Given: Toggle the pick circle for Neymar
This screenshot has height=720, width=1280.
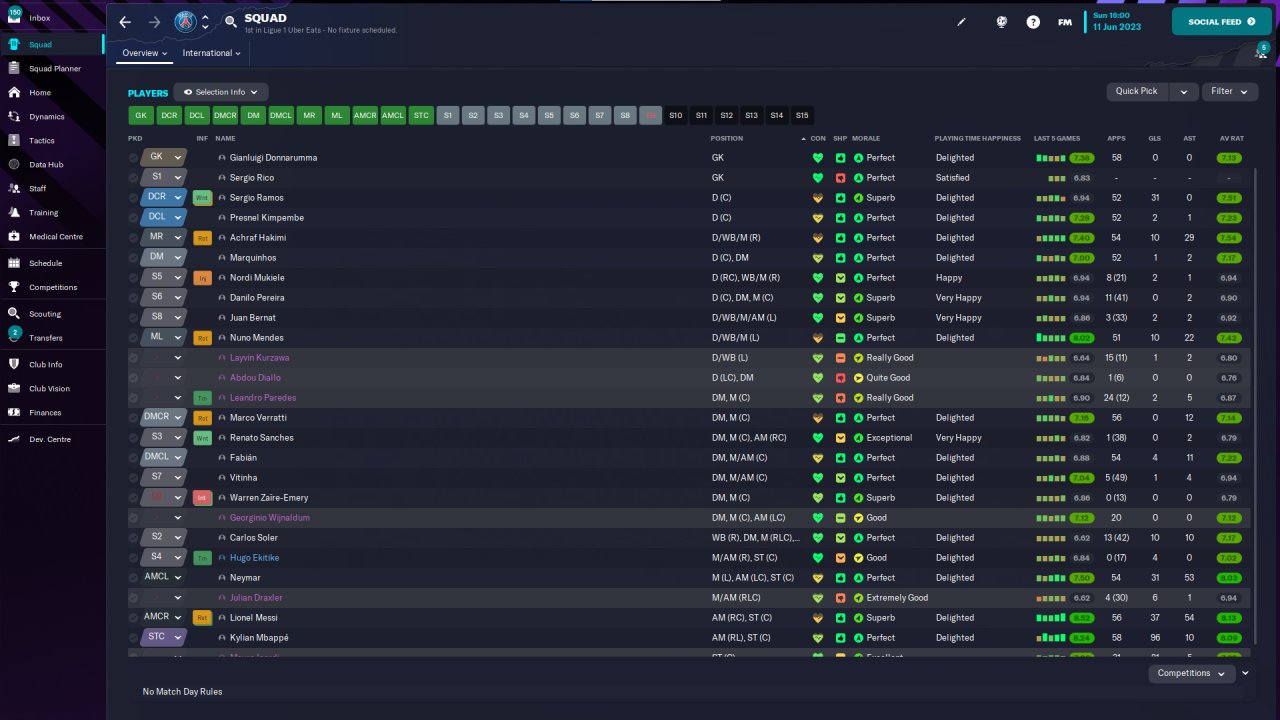Looking at the screenshot, I should (133, 578).
